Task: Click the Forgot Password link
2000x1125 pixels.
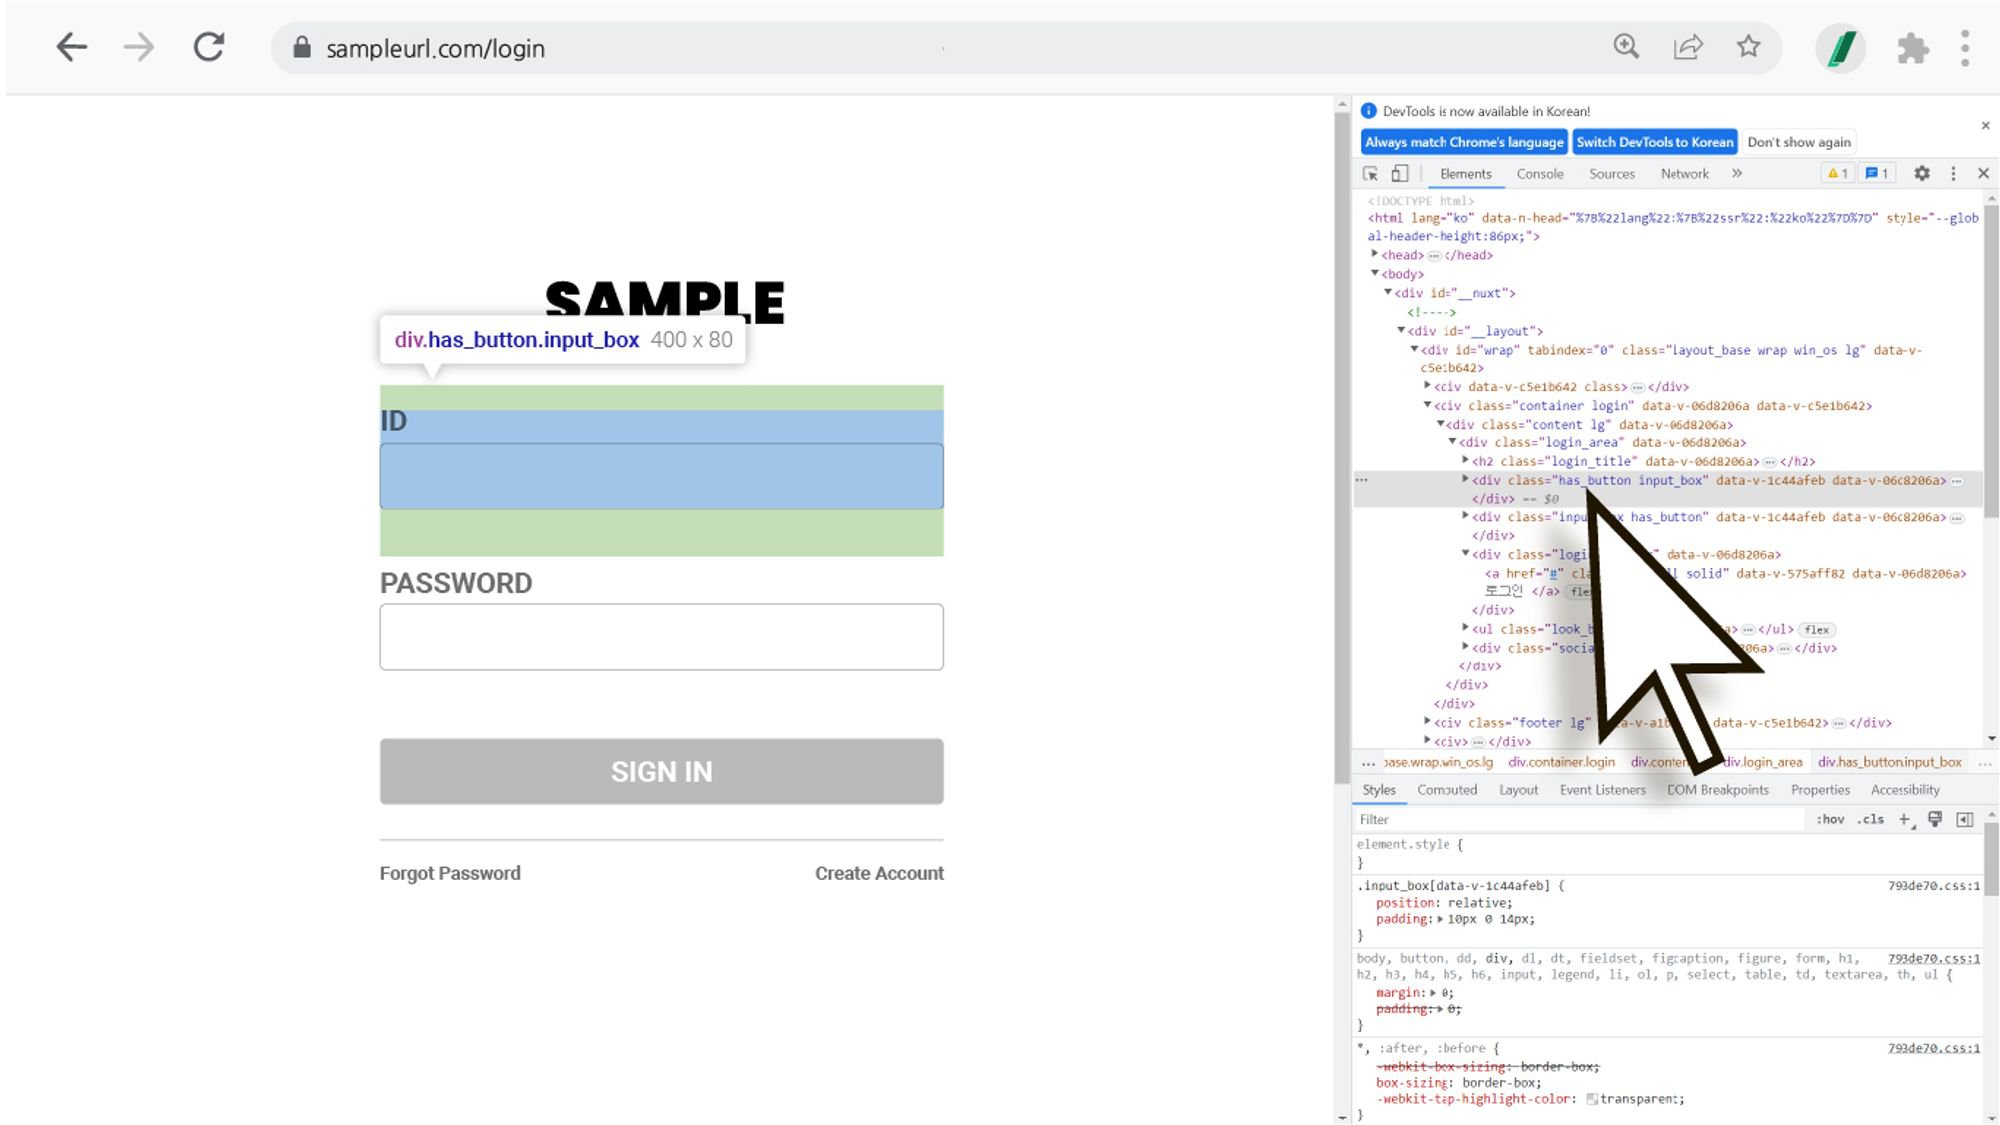Action: click(x=450, y=873)
